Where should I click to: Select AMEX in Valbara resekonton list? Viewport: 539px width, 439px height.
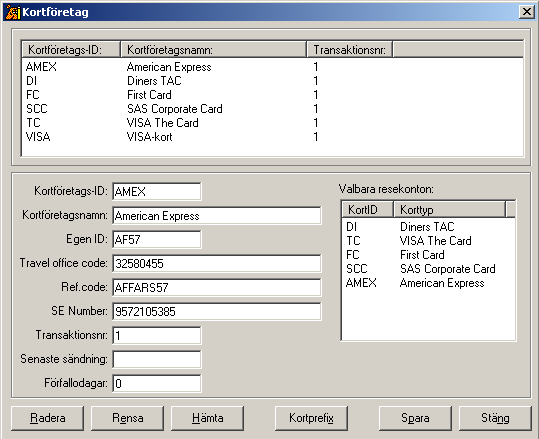click(x=361, y=283)
